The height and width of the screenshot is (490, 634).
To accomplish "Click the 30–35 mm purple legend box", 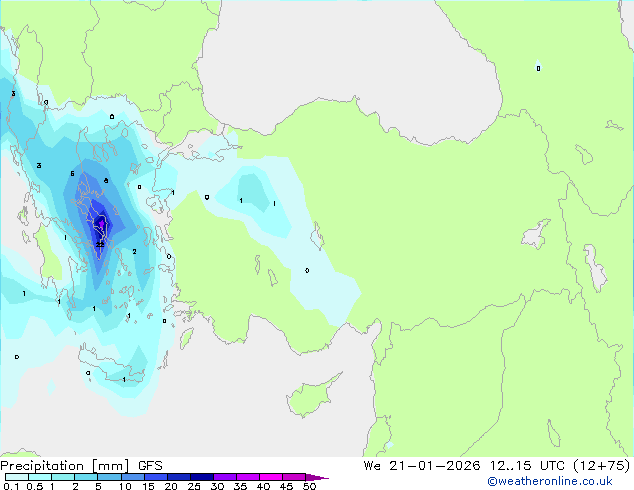I will click(225, 477).
